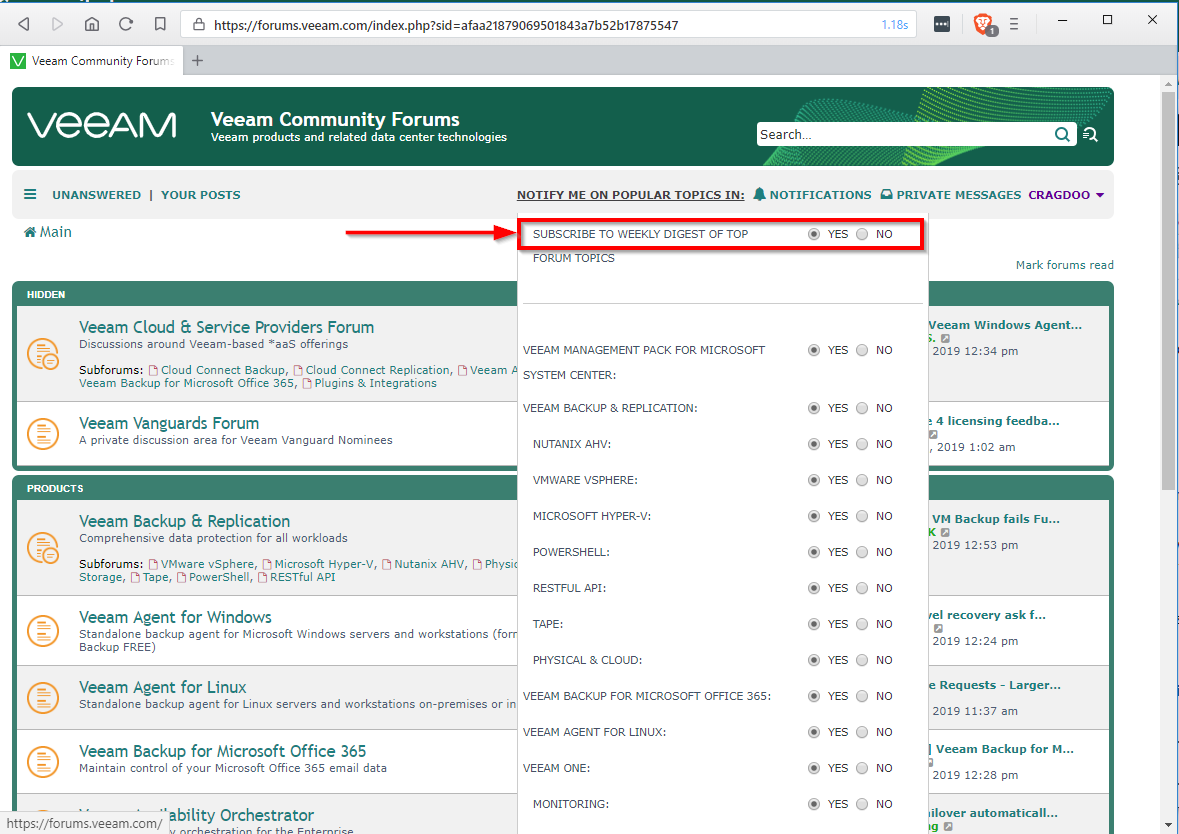
Task: Open Private Messages menu item
Action: click(x=959, y=195)
